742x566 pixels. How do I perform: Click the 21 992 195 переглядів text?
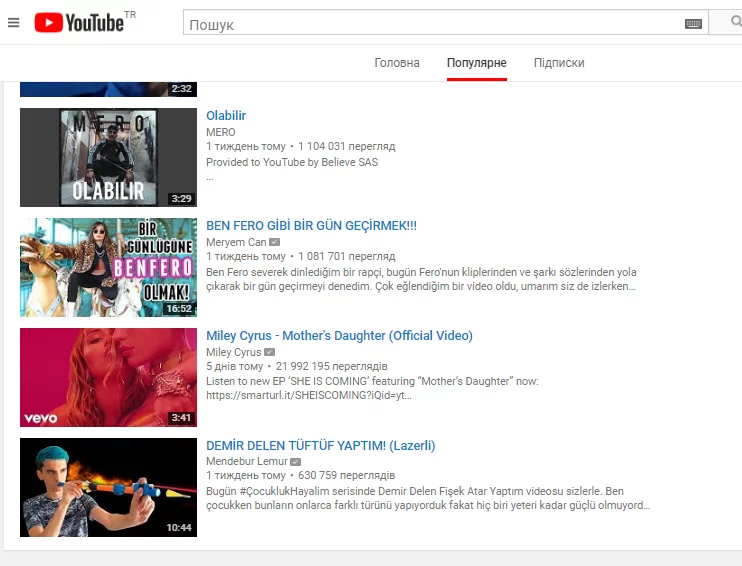tap(332, 366)
